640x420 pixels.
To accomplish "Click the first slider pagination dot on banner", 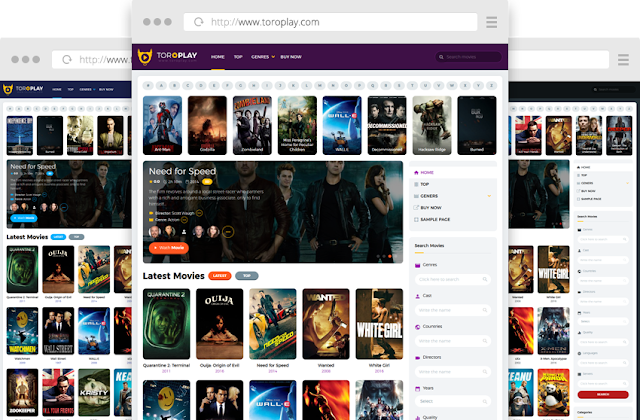I will pyautogui.click(x=378, y=256).
